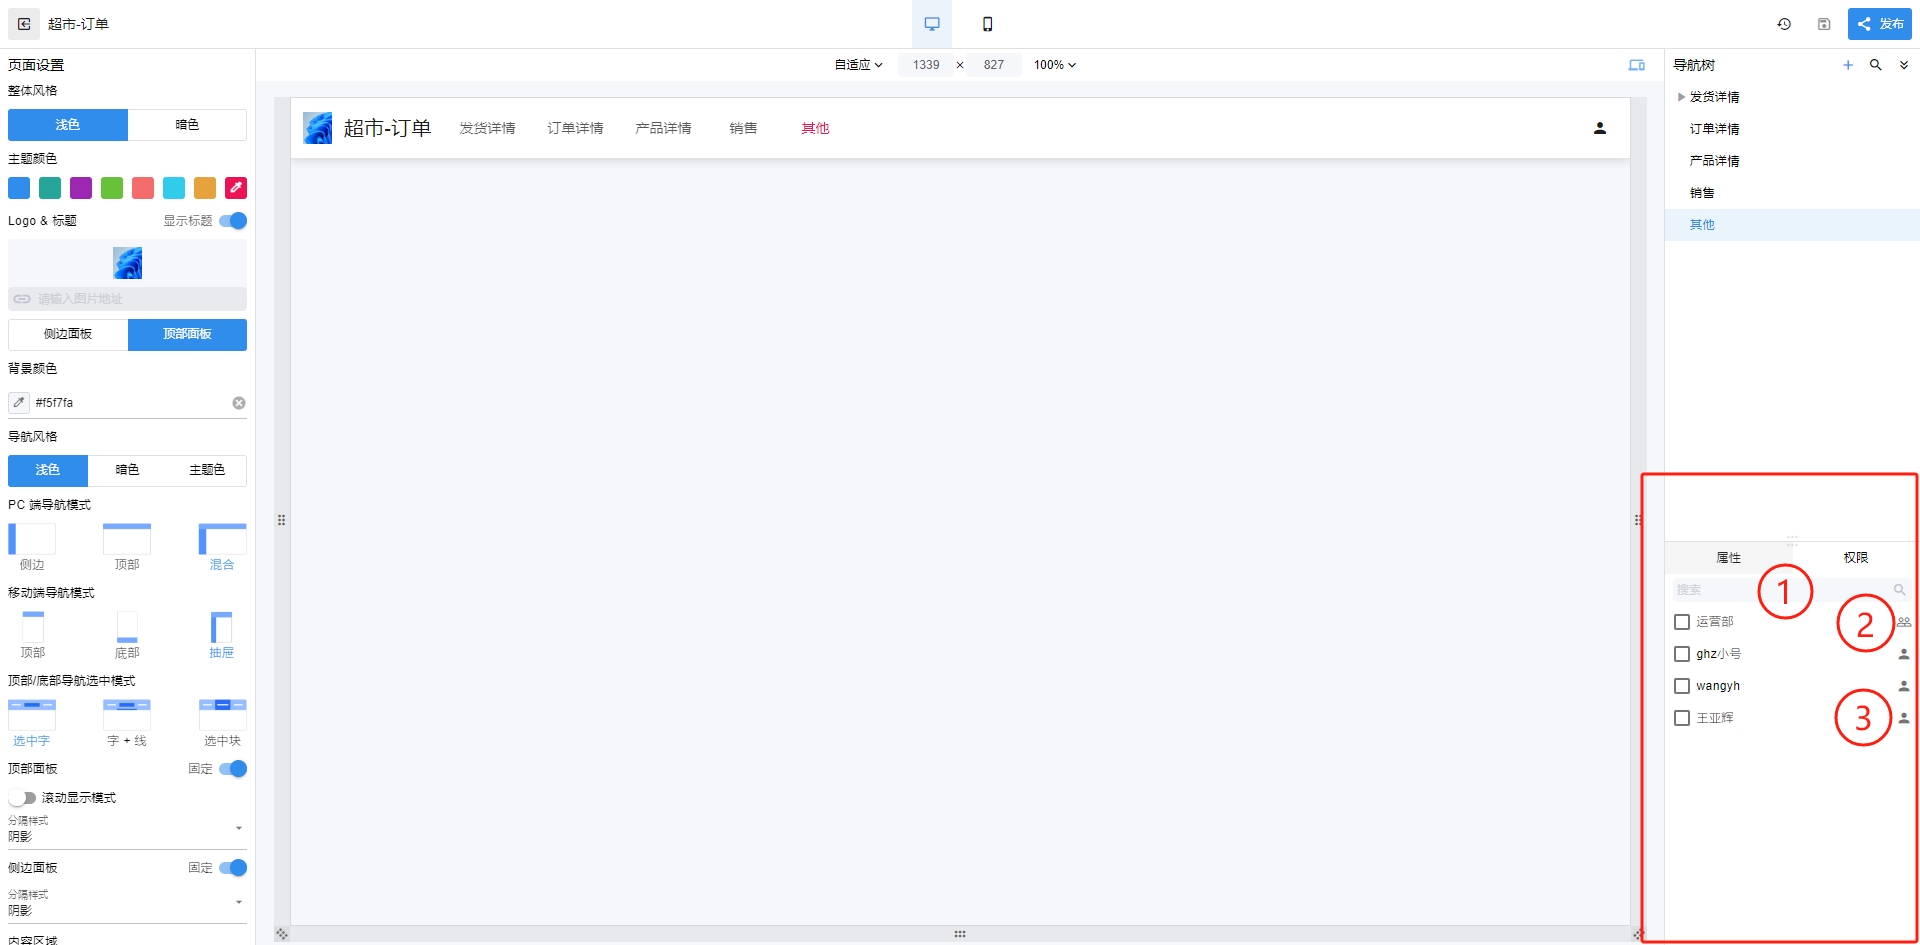Viewport: 1920px width, 945px height.
Task: Click the image link icon under logo
Action: tap(22, 299)
